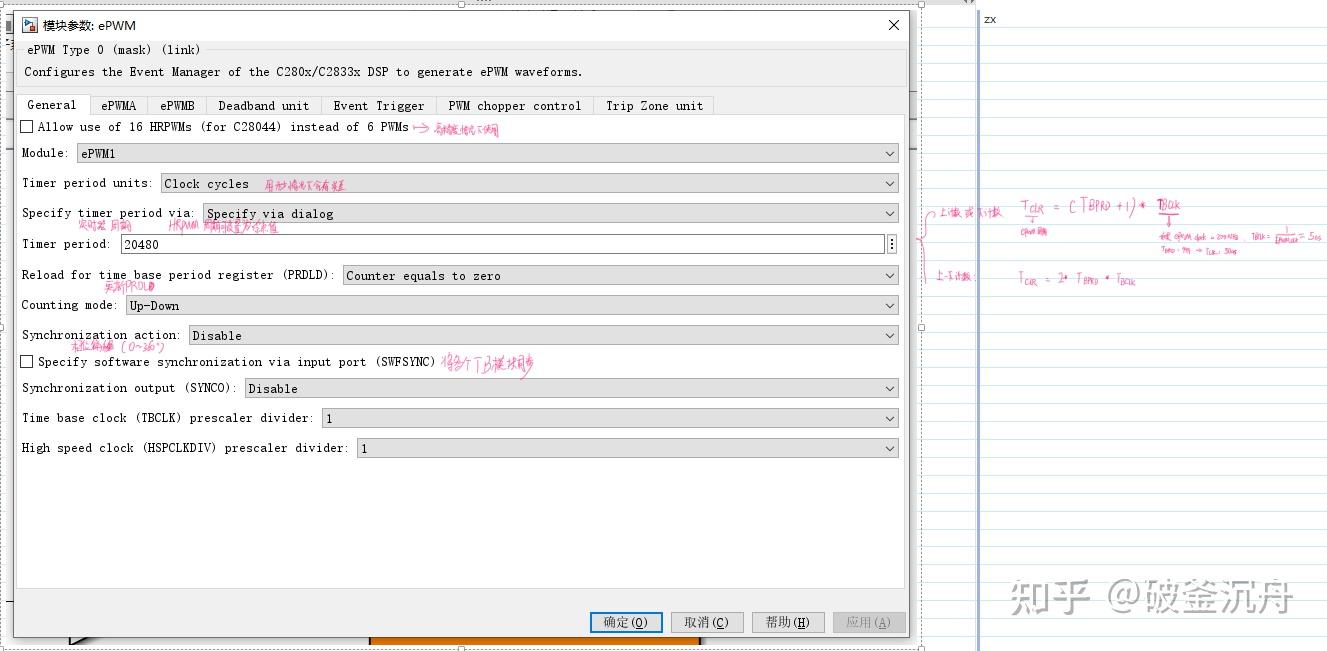
Task: Open Specify timer period via dropdown
Action: tap(551, 214)
